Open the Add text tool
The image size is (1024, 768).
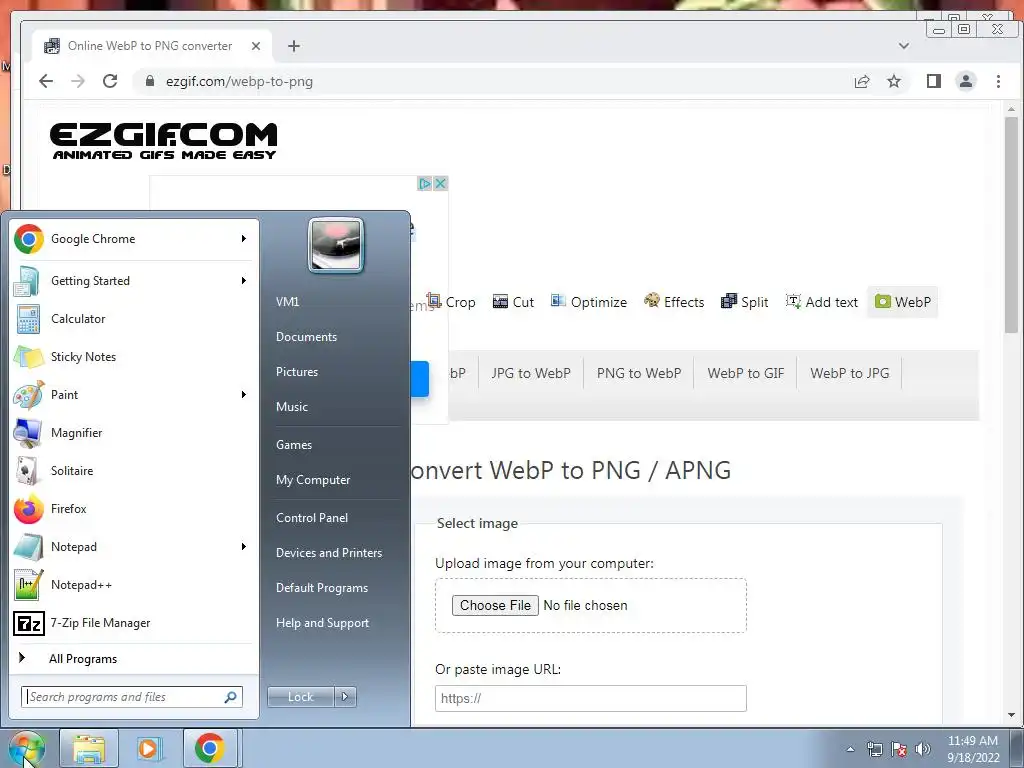pos(822,302)
